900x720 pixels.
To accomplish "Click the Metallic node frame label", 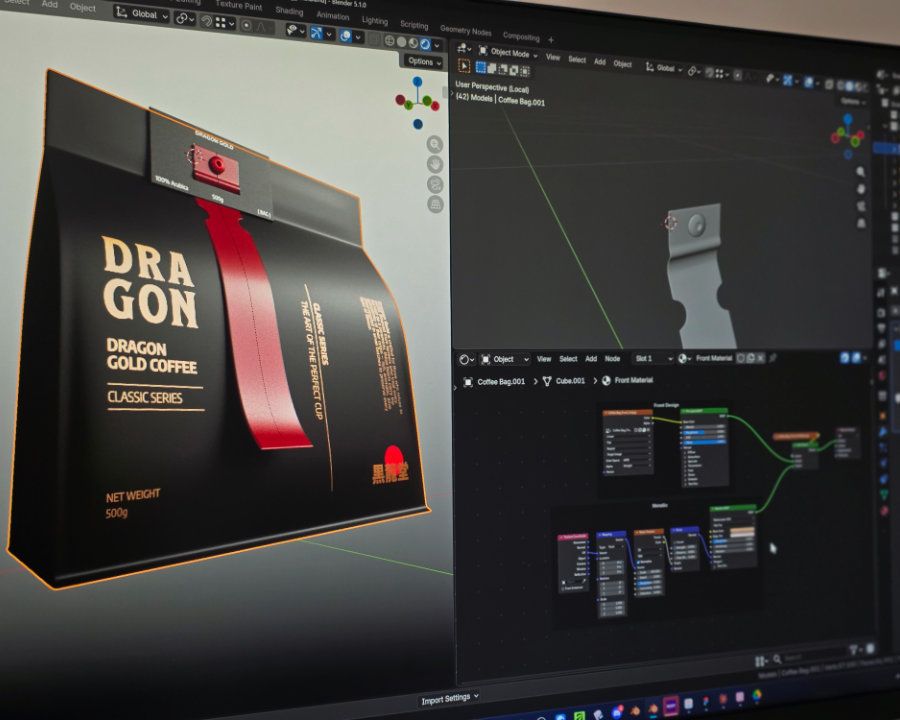I will (660, 505).
